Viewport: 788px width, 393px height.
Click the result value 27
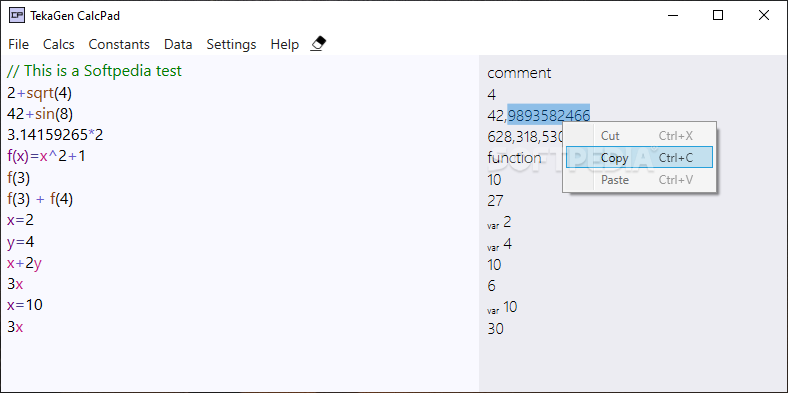tap(495, 201)
